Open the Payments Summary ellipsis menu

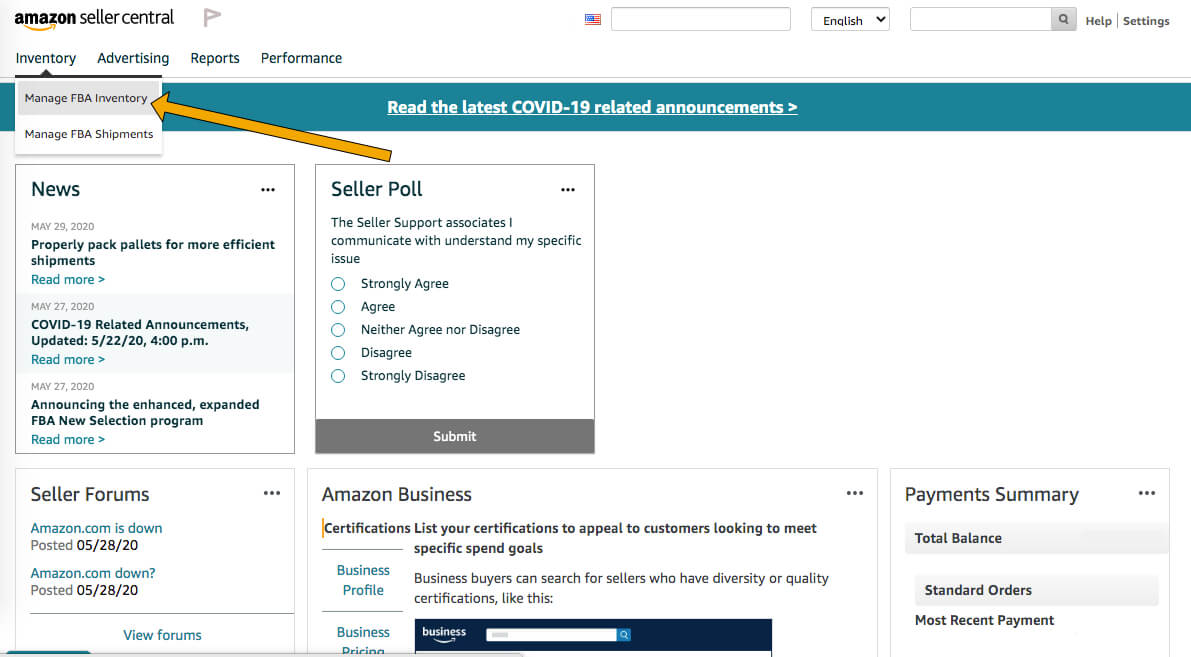[1147, 492]
